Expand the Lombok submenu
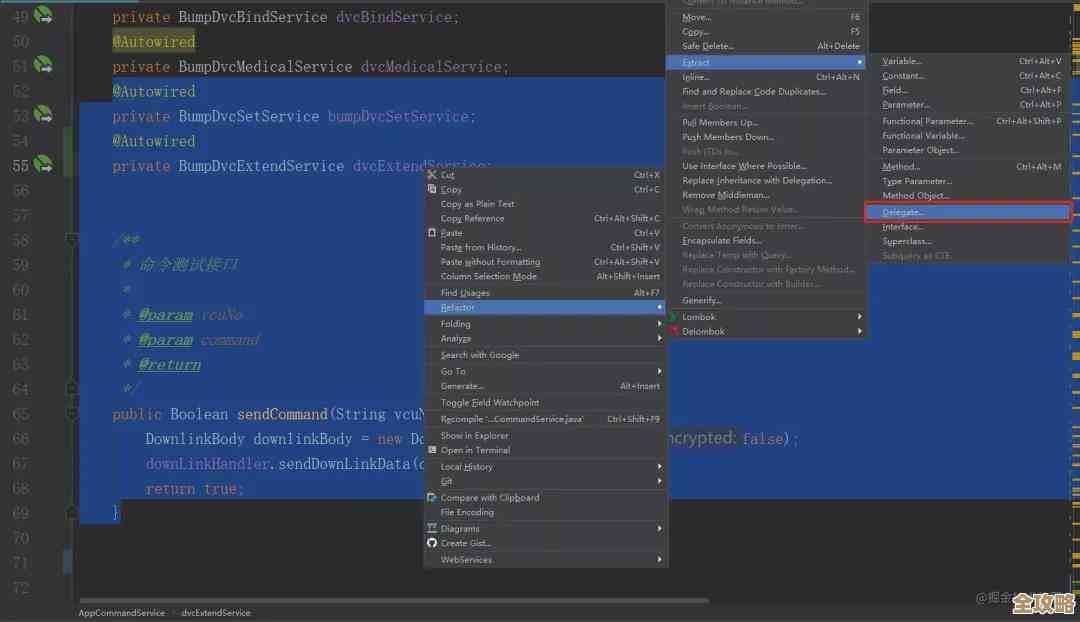 [699, 317]
